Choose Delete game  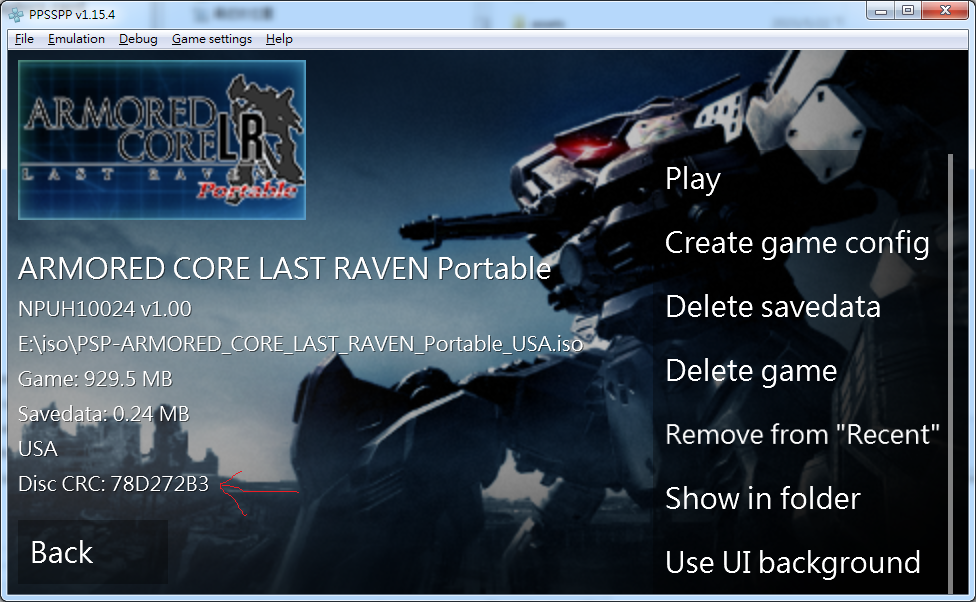[751, 370]
